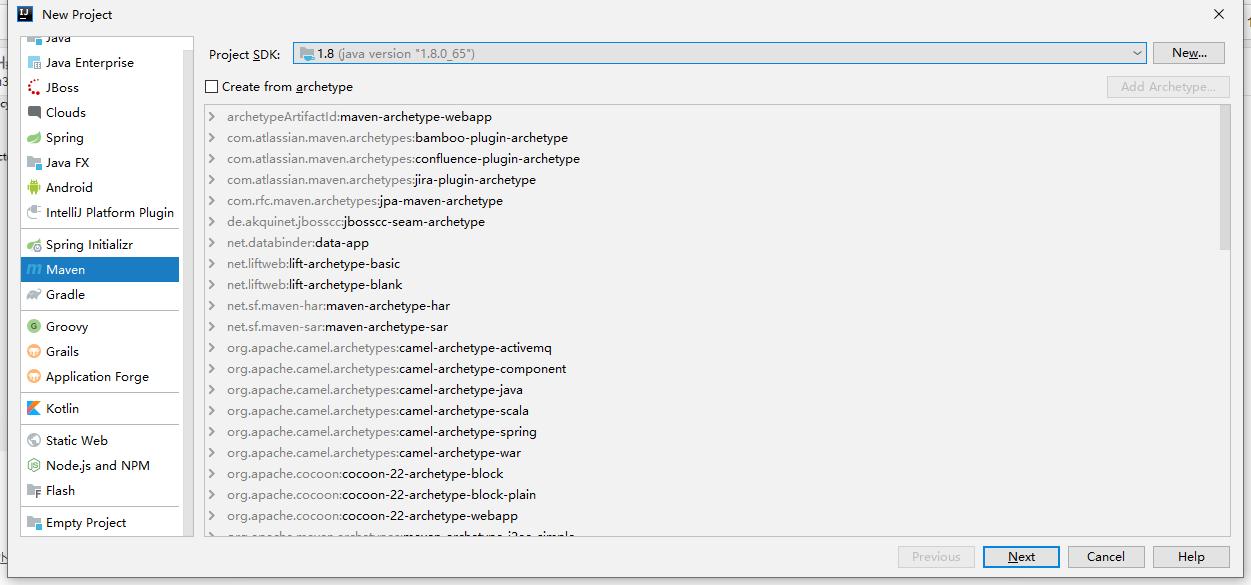Select Spring Initializr label in project list
The image size is (1251, 585).
point(89,244)
